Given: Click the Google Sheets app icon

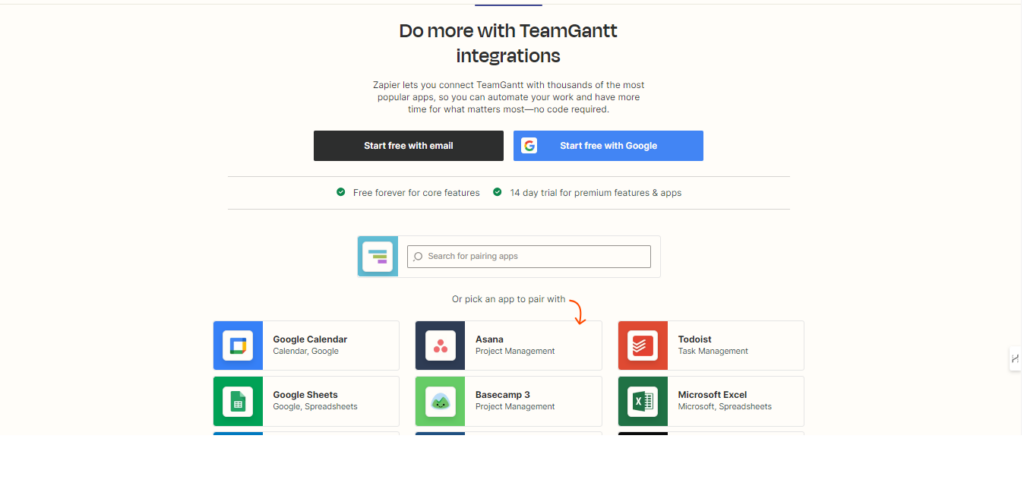Looking at the screenshot, I should point(238,401).
